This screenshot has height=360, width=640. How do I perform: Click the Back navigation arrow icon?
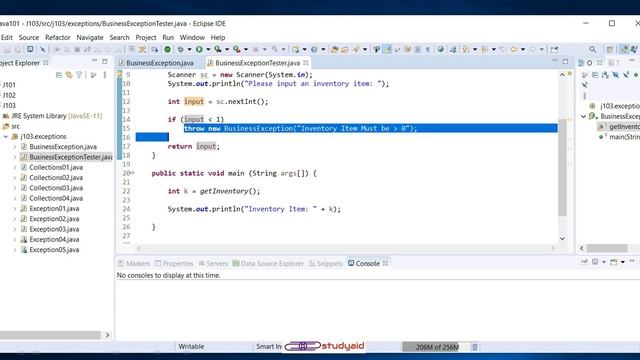point(514,49)
